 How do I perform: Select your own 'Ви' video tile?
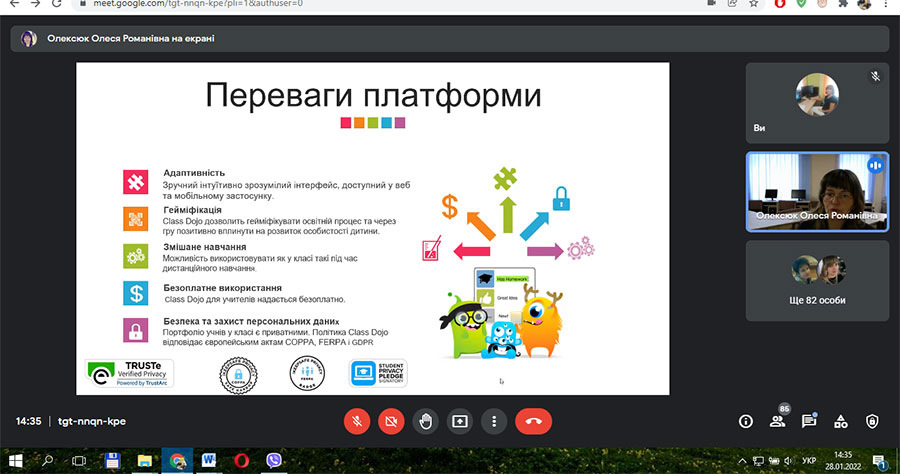pos(817,103)
